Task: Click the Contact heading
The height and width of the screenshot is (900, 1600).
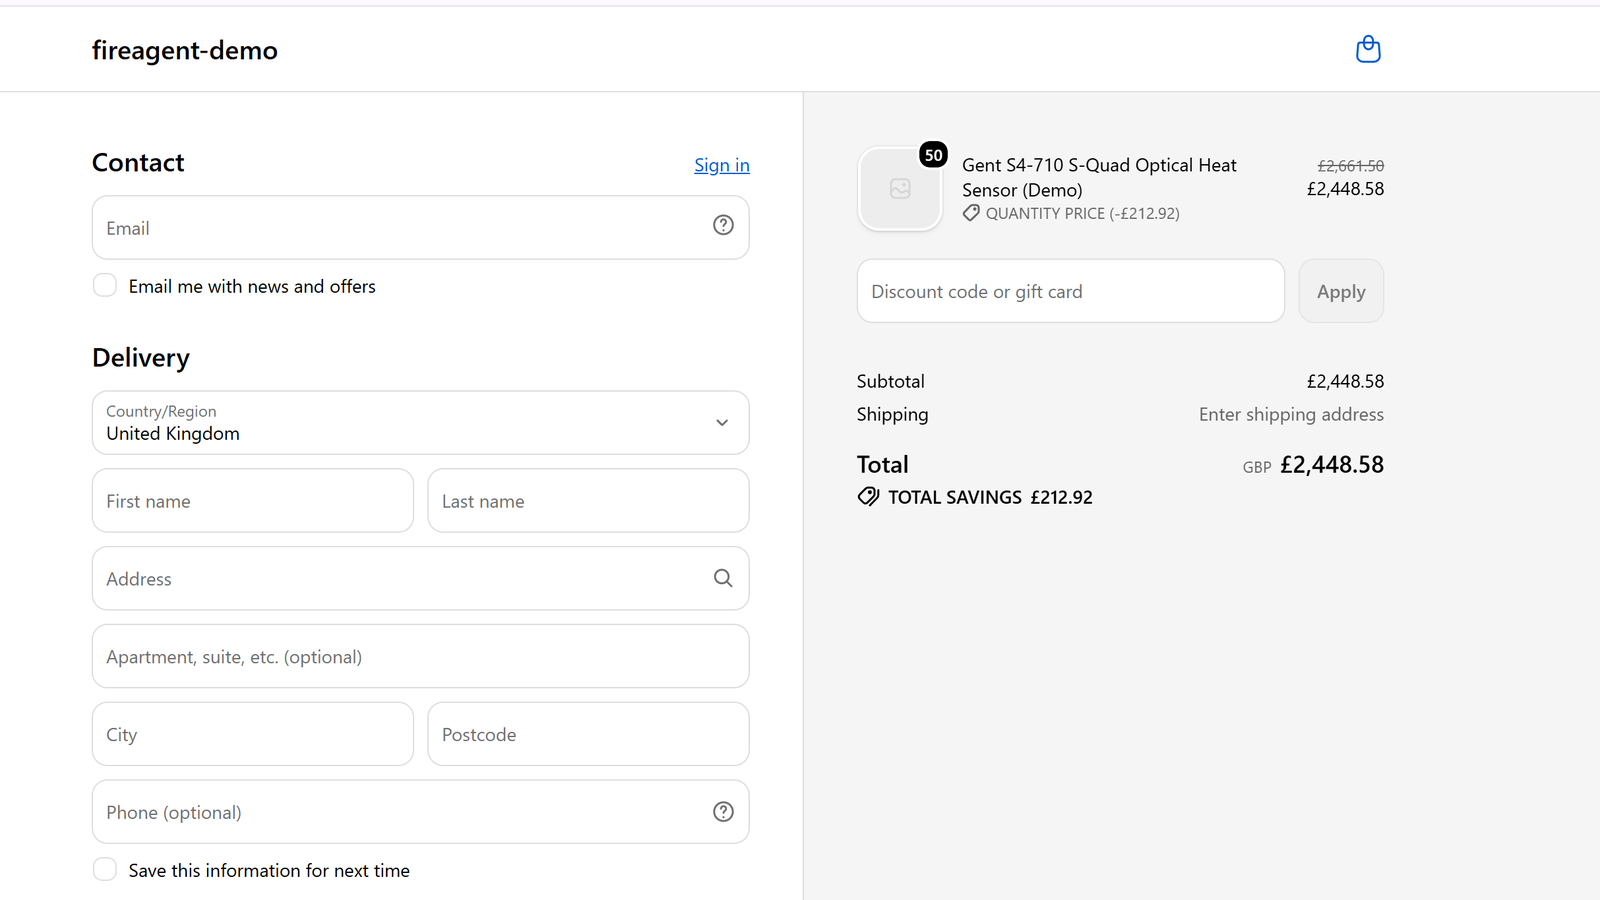Action: 138,163
